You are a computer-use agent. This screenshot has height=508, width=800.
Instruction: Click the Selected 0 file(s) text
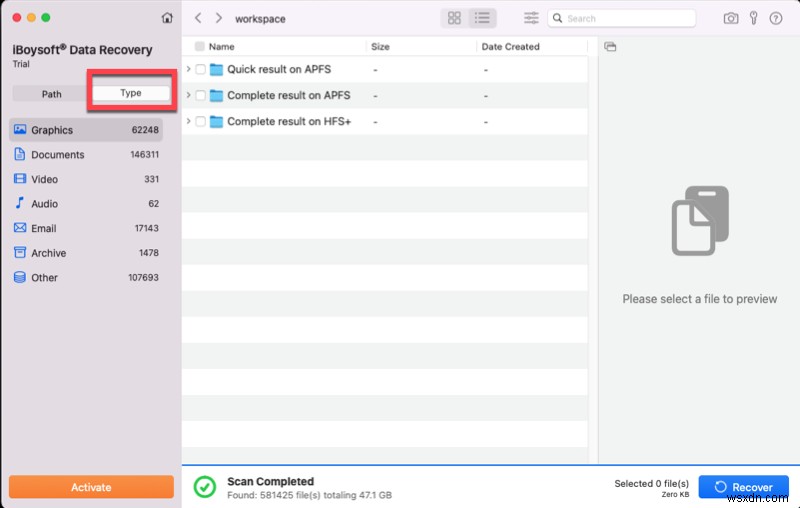click(652, 483)
